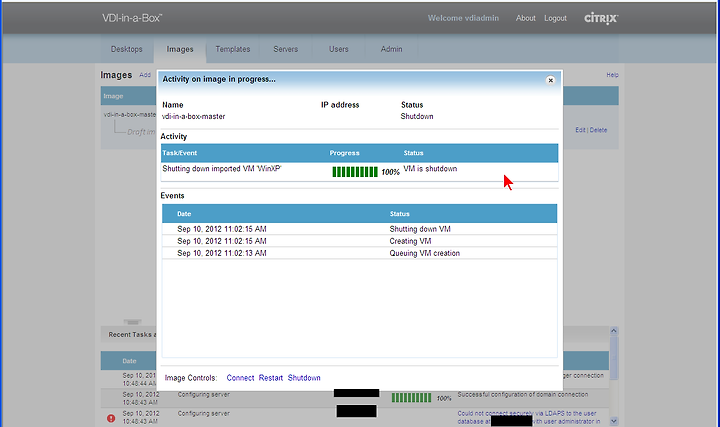Select the 'Creating VM' event row
Image resolution: width=720 pixels, height=427 pixels.
click(x=360, y=241)
